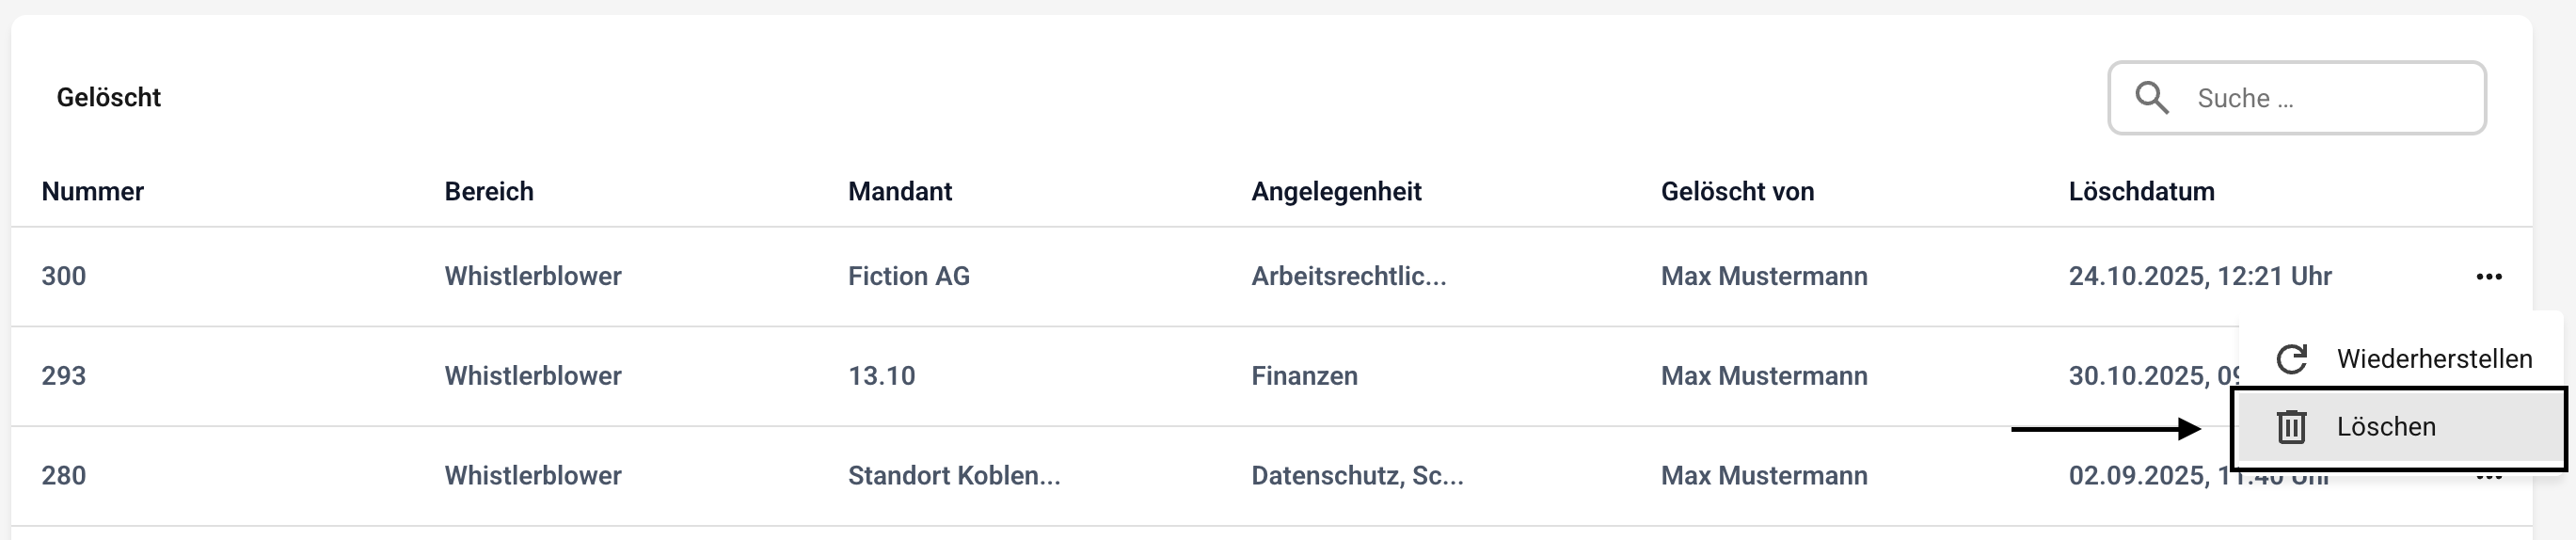The height and width of the screenshot is (540, 2576).
Task: Sort by the Löschdatum column header
Action: tap(2141, 191)
